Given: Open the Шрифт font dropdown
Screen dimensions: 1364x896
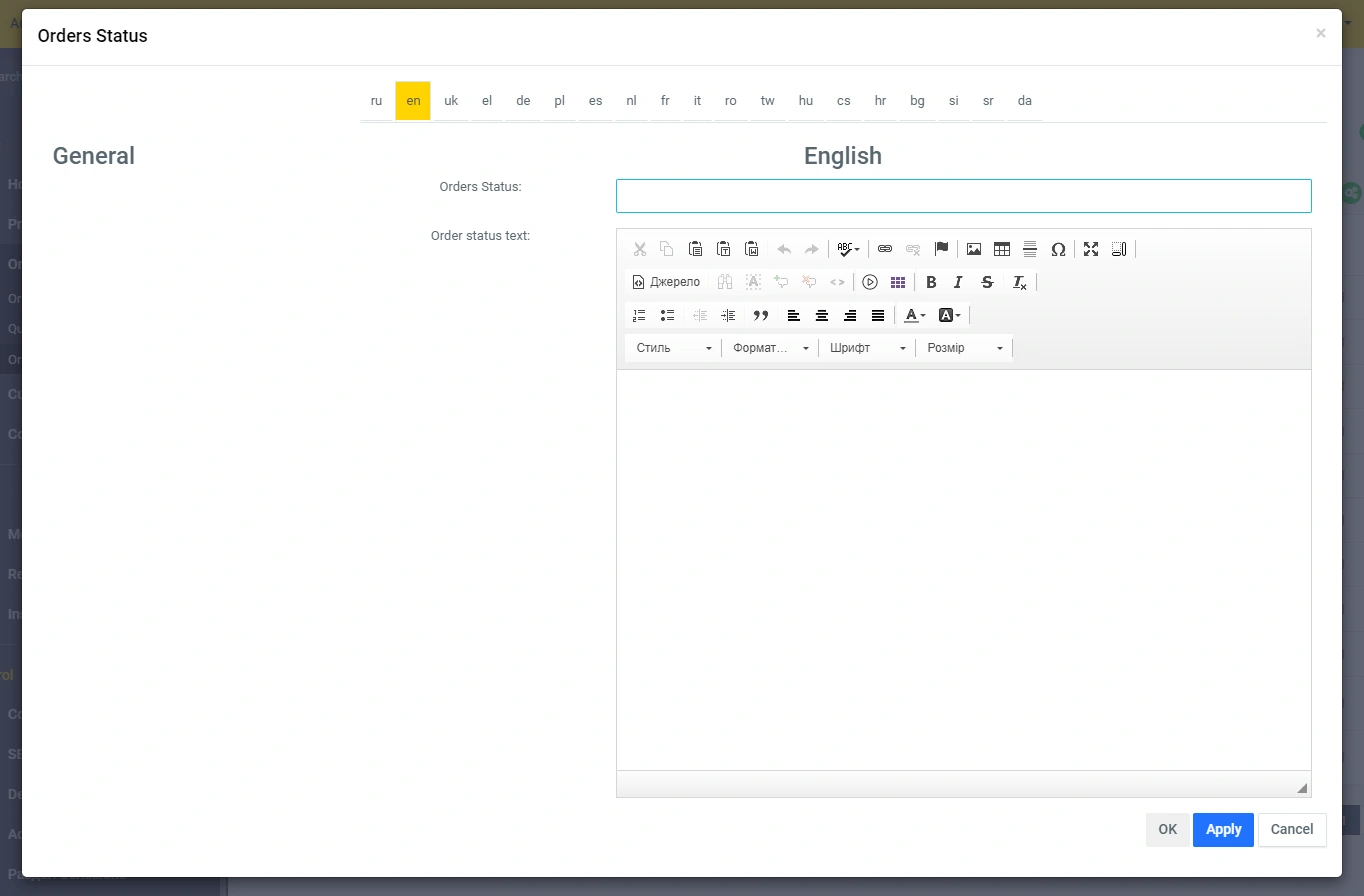Looking at the screenshot, I should [x=867, y=348].
